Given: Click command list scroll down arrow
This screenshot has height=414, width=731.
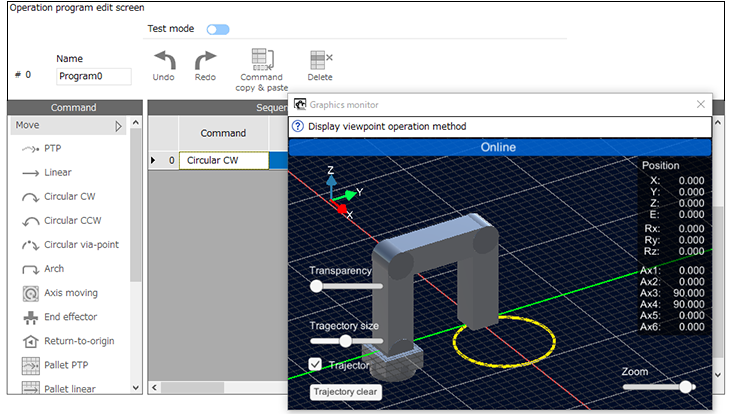Looking at the screenshot, I should [136, 387].
